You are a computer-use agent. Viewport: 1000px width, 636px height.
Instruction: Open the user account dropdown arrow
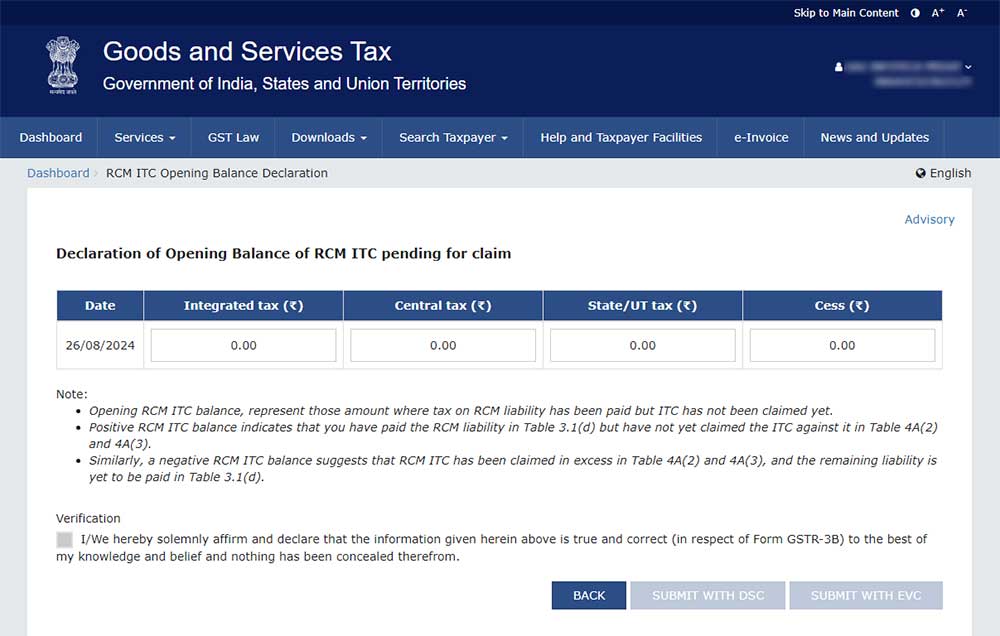(968, 67)
